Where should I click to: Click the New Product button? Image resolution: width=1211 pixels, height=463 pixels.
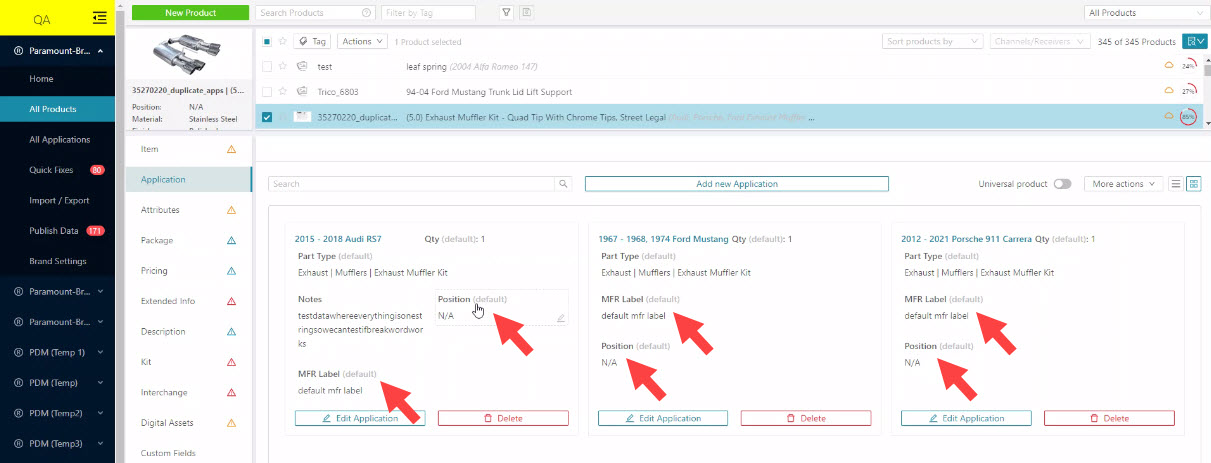188,13
